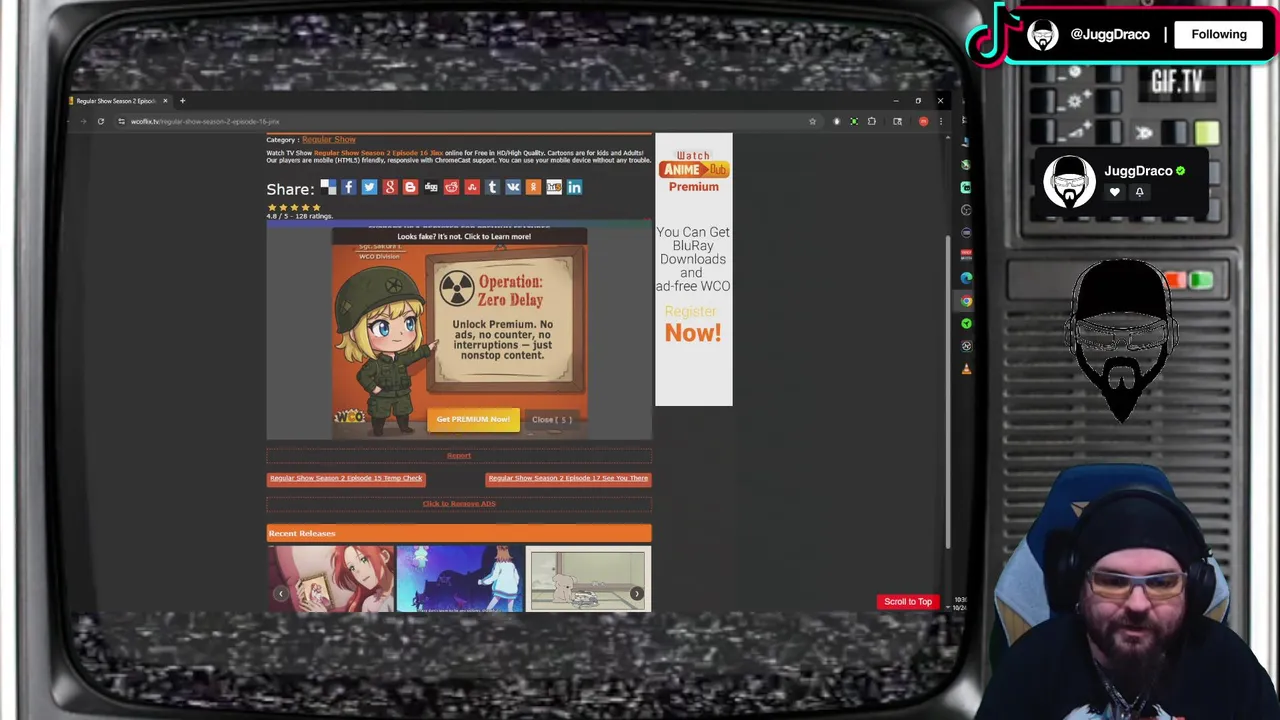Share via the Odnoklassniki icon
Screen dimensions: 1280x720
533,187
